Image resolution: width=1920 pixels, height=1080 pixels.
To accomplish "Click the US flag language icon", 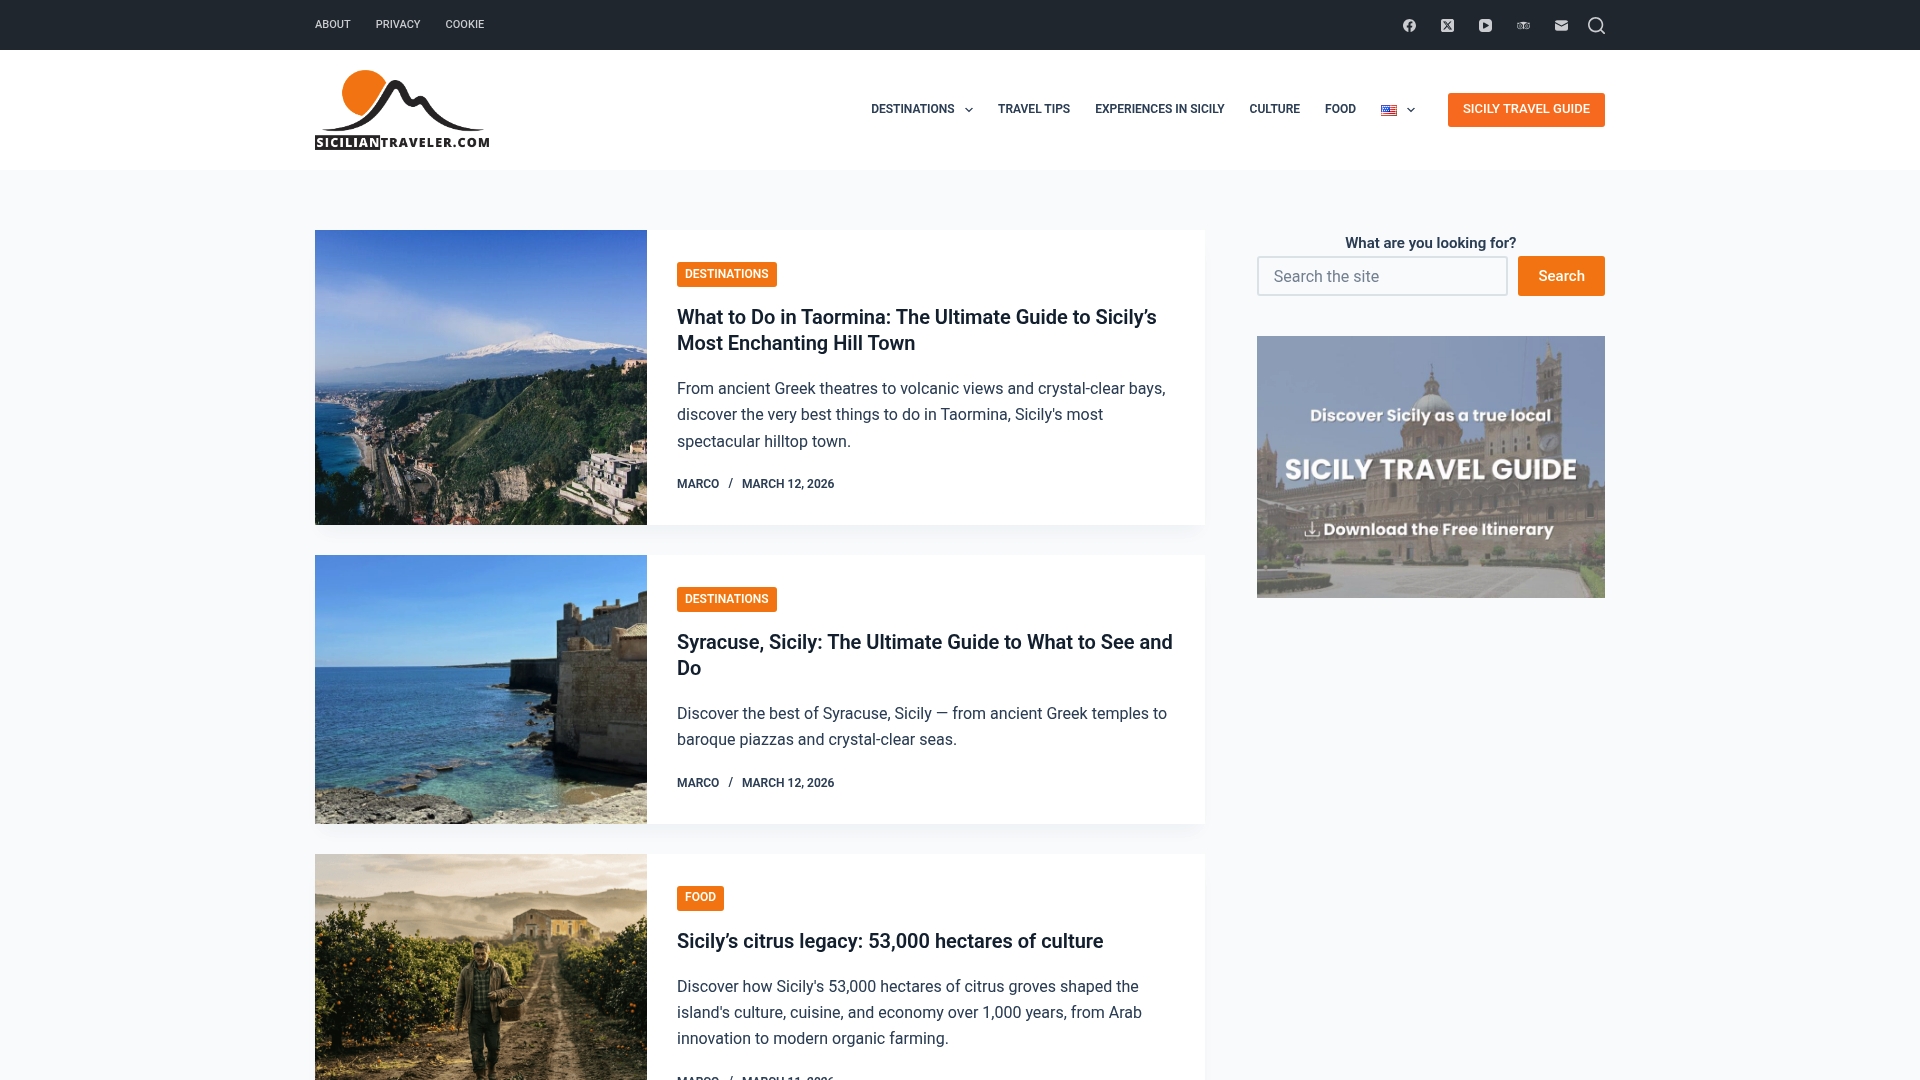I will [1388, 110].
